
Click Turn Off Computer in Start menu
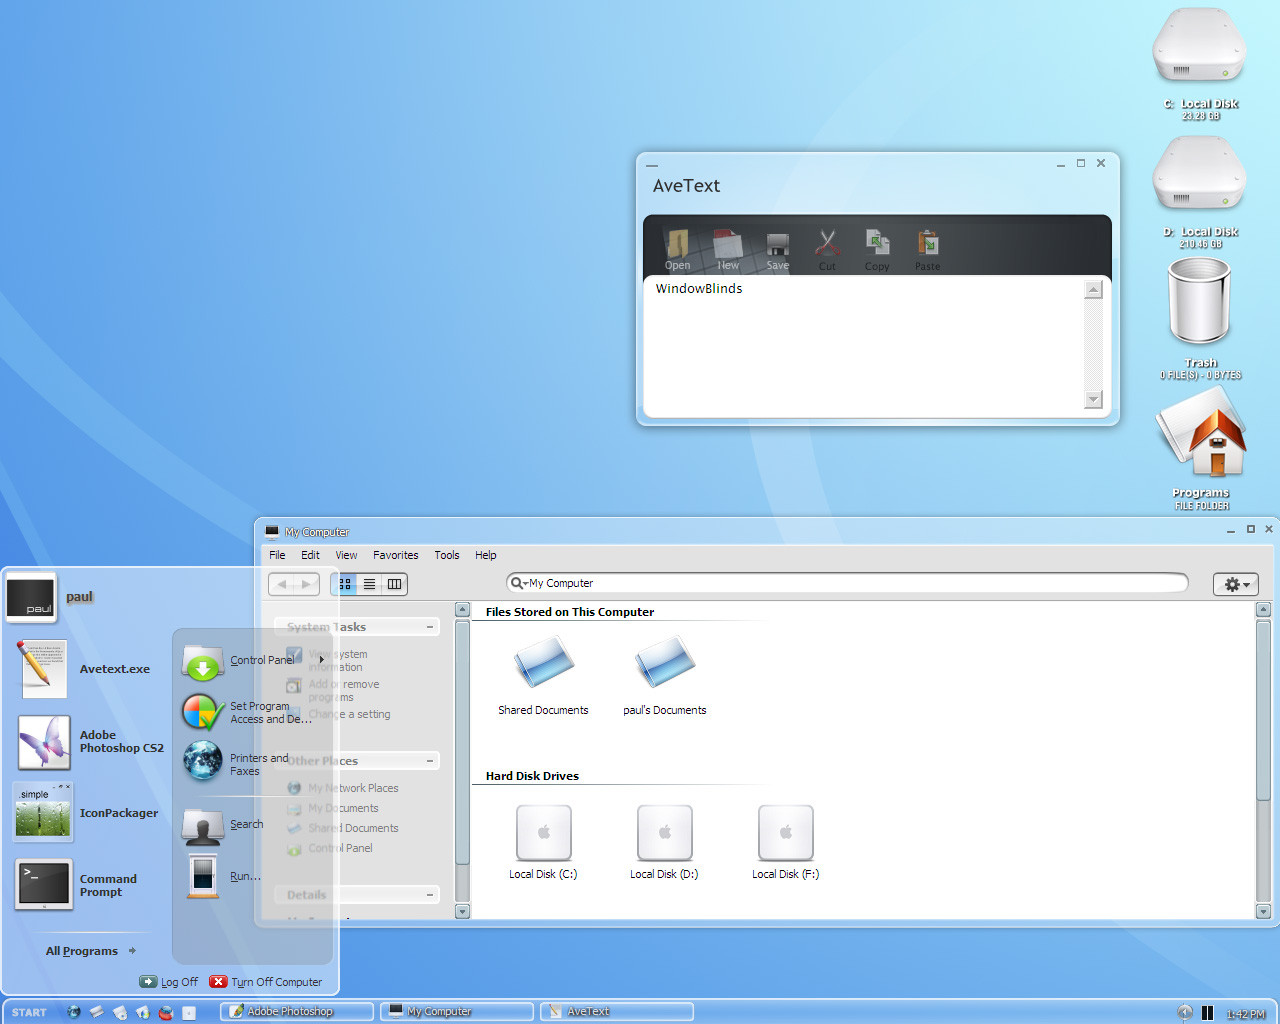[x=266, y=982]
